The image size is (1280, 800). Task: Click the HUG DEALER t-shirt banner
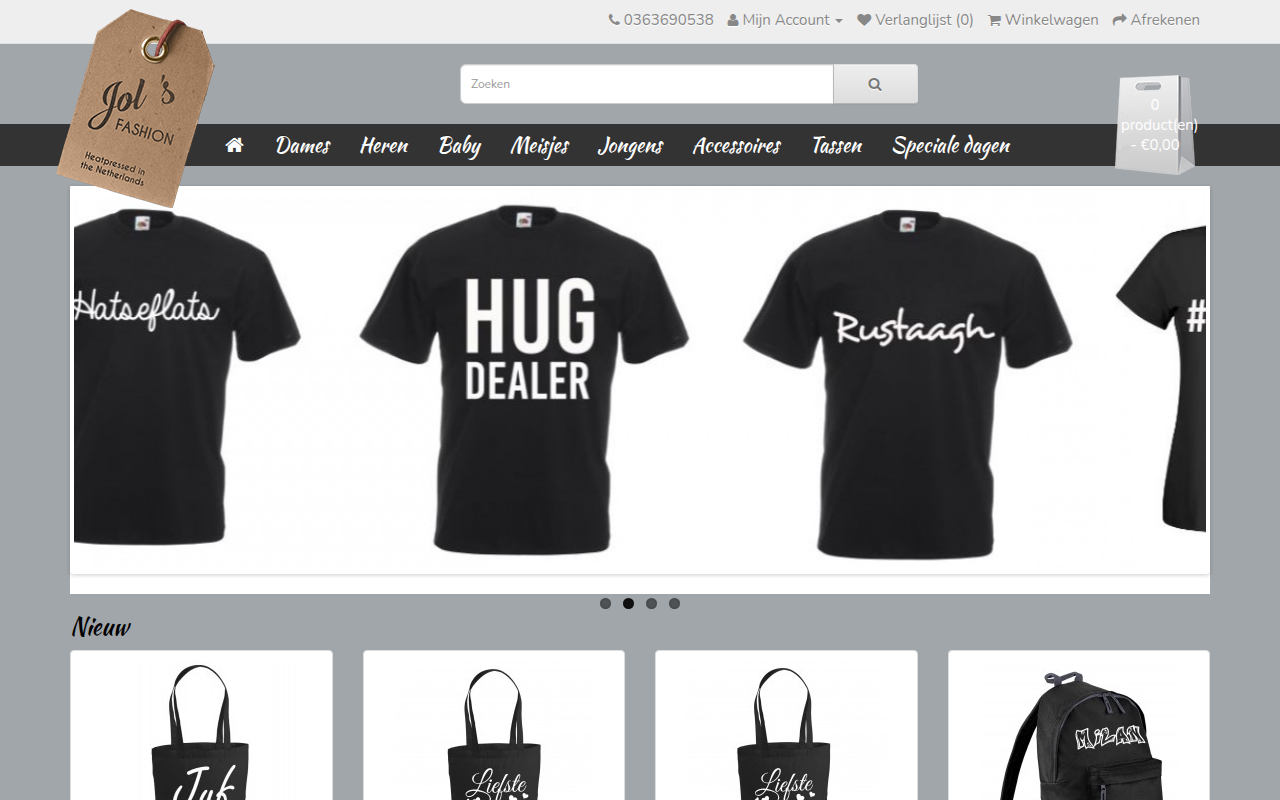pos(525,378)
